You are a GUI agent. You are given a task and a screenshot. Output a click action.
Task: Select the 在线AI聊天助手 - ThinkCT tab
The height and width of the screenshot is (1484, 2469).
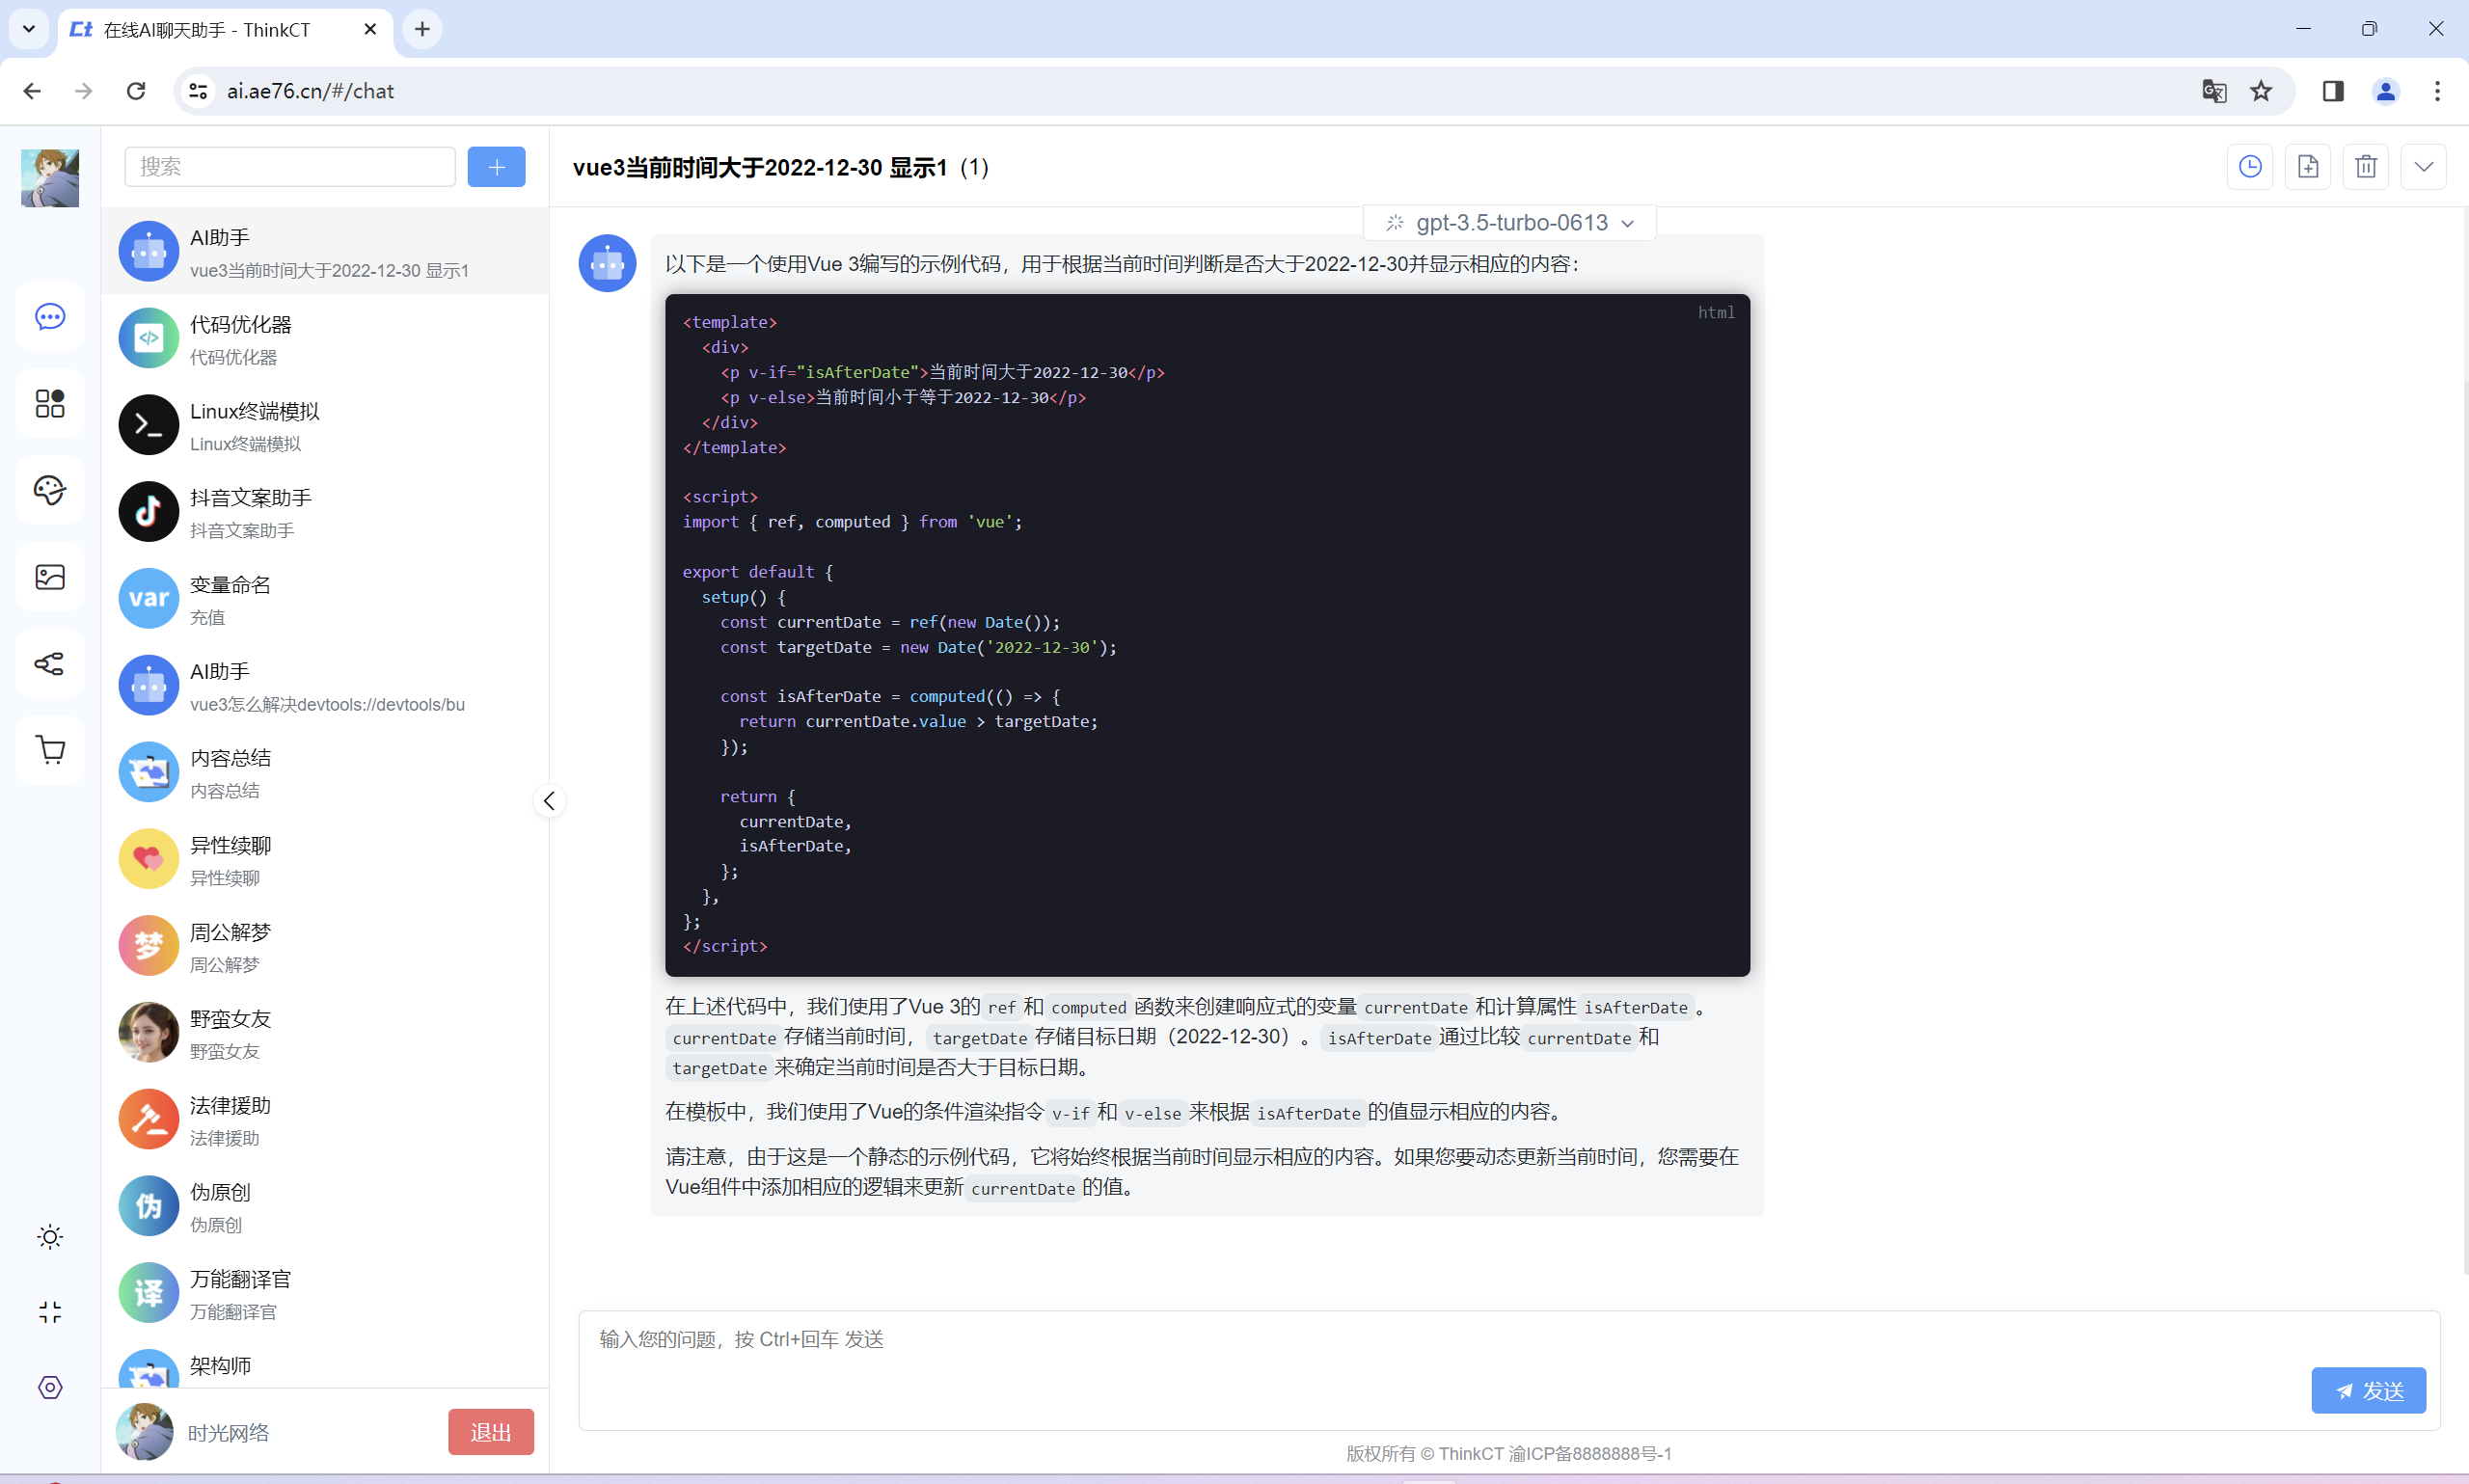225,30
